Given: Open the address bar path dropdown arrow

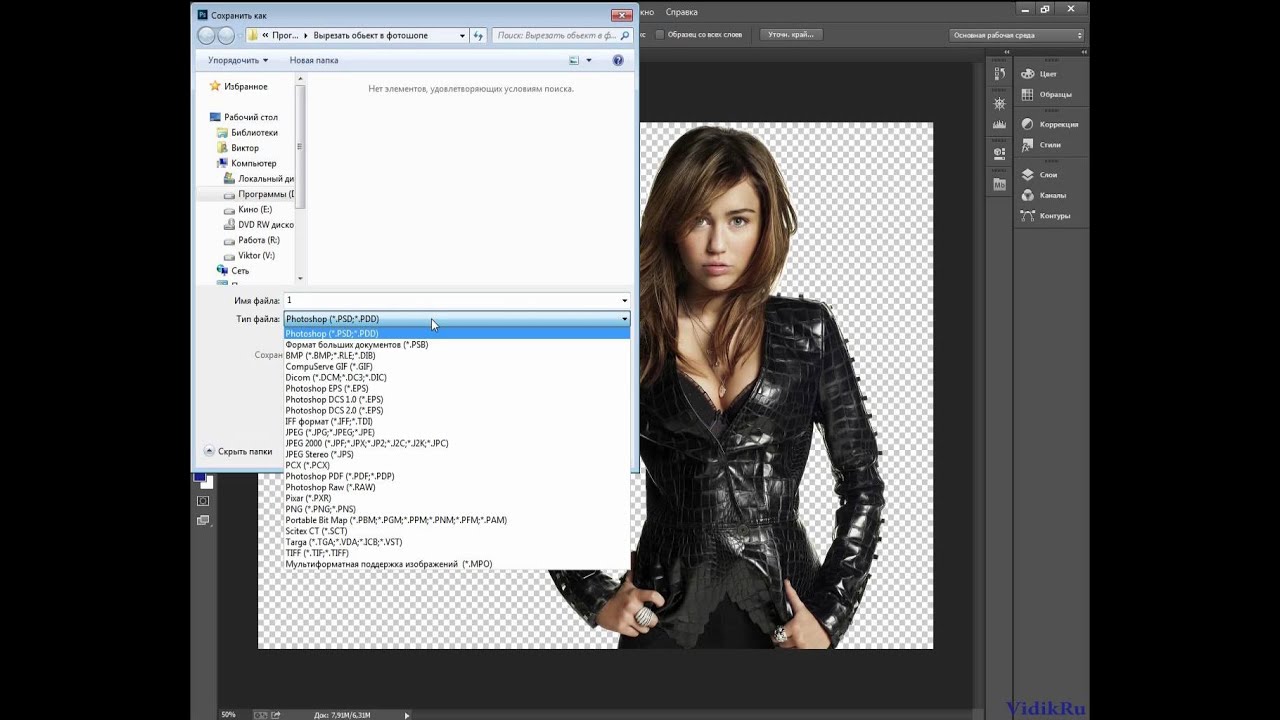Looking at the screenshot, I should (x=462, y=35).
